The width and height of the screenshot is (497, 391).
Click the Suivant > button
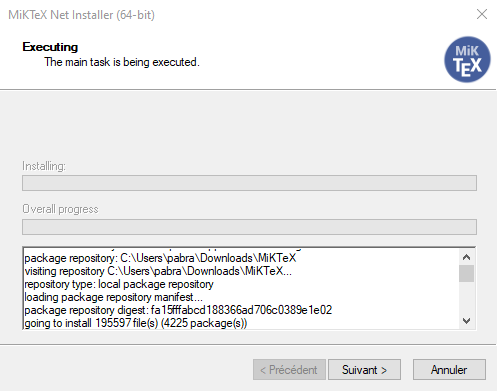(x=364, y=369)
